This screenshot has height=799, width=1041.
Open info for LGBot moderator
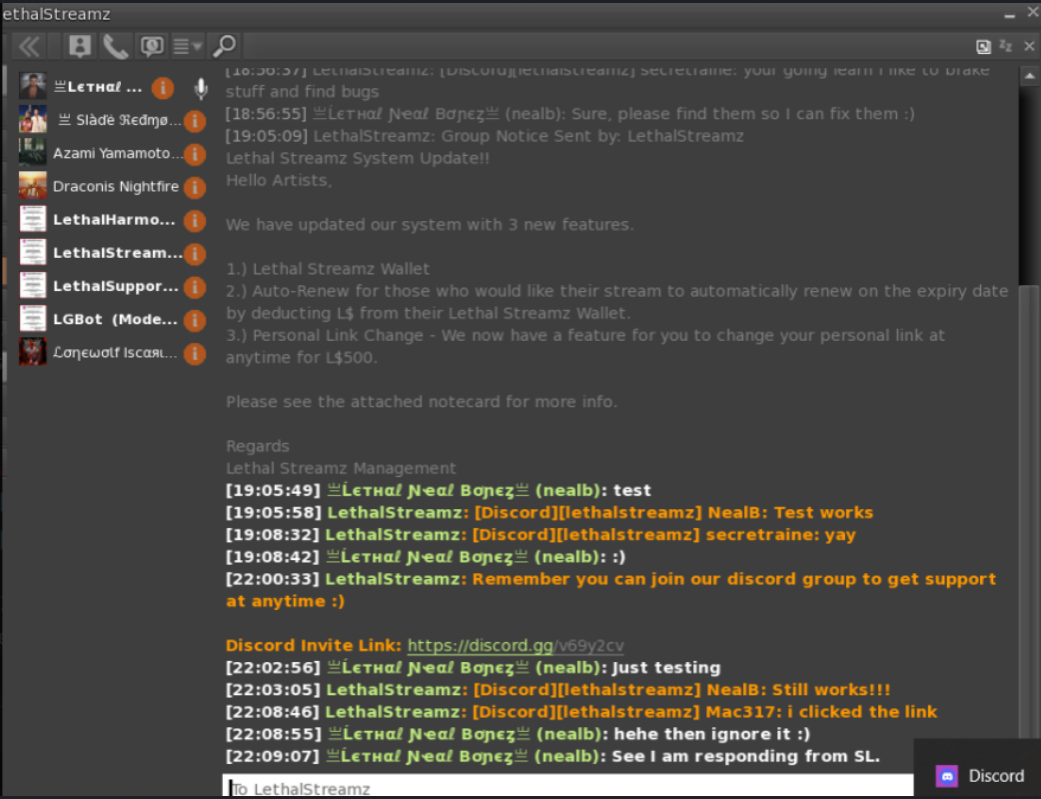click(195, 320)
